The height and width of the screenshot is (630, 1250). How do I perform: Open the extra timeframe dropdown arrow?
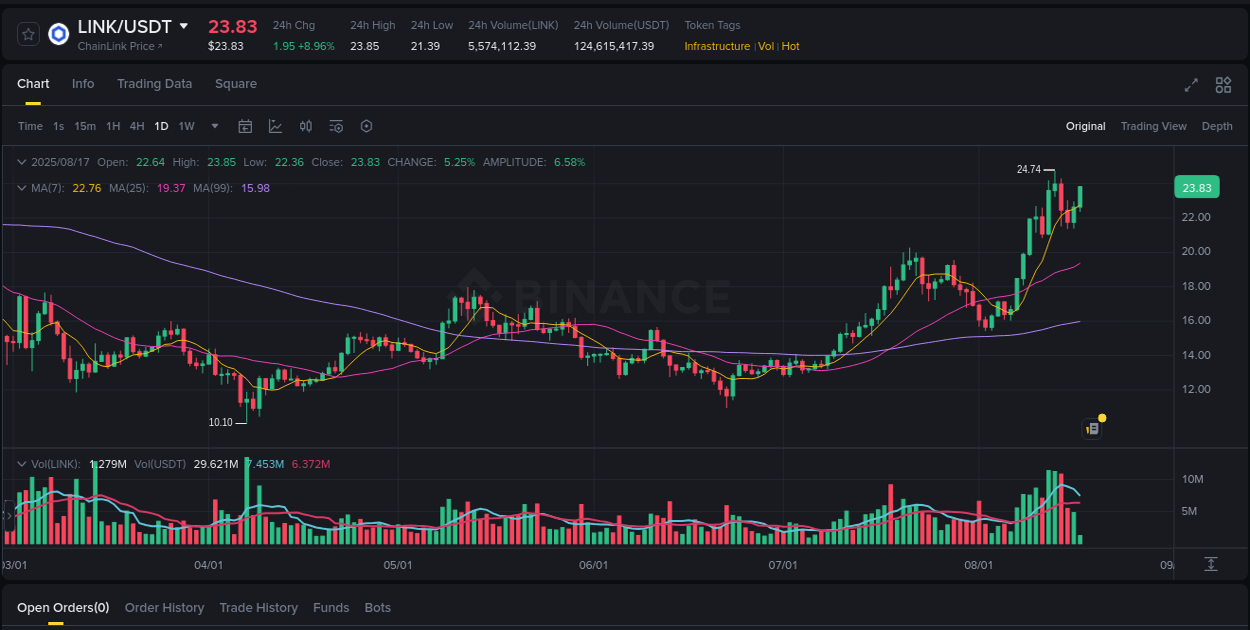[x=214, y=126]
